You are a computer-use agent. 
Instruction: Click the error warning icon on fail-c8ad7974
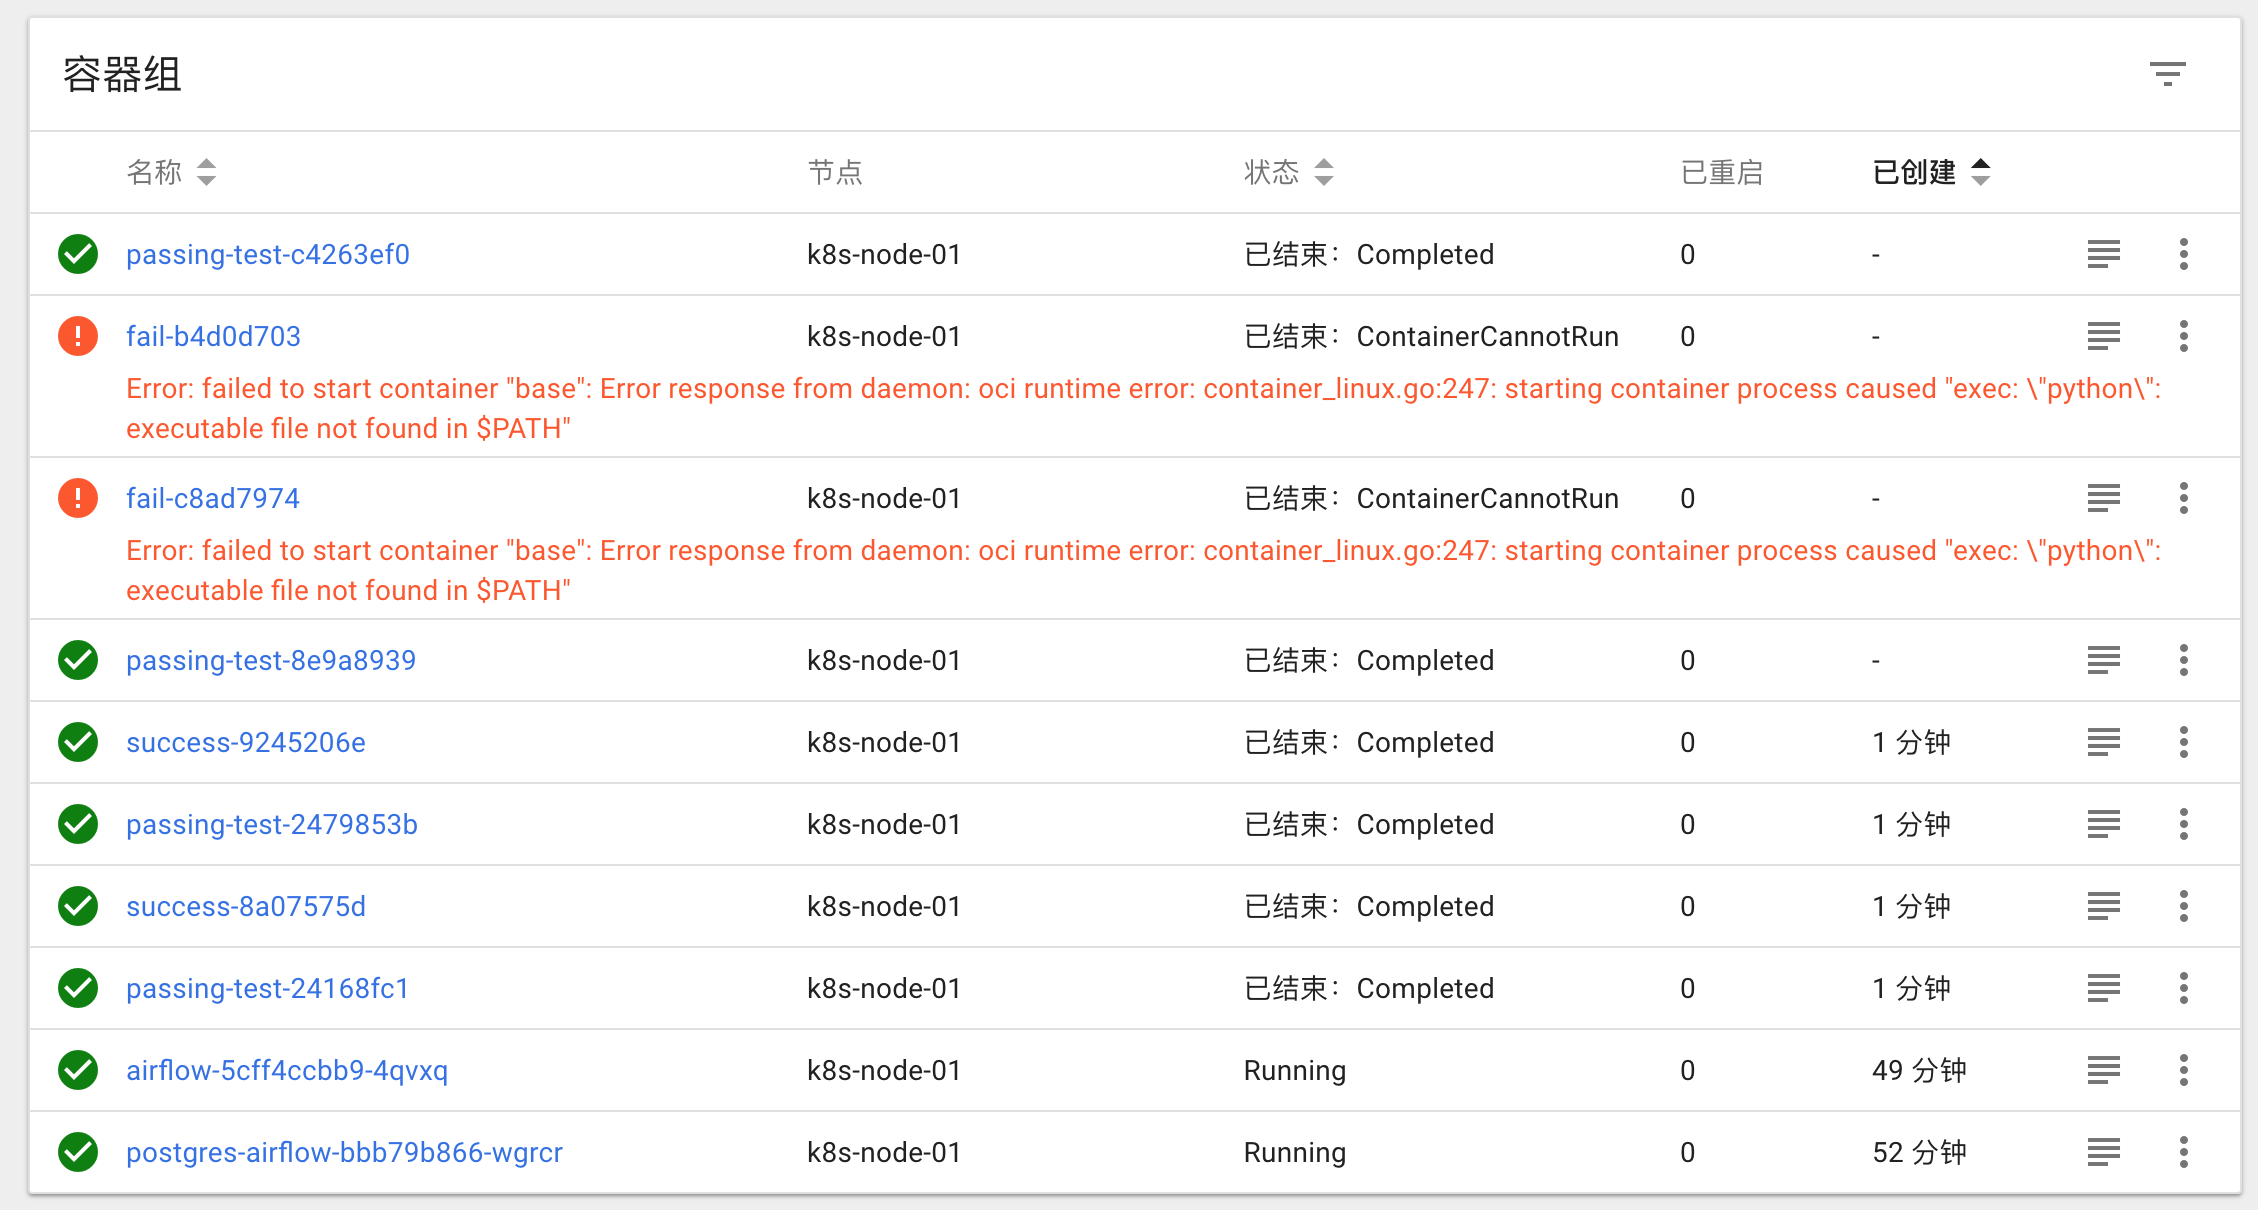77,498
